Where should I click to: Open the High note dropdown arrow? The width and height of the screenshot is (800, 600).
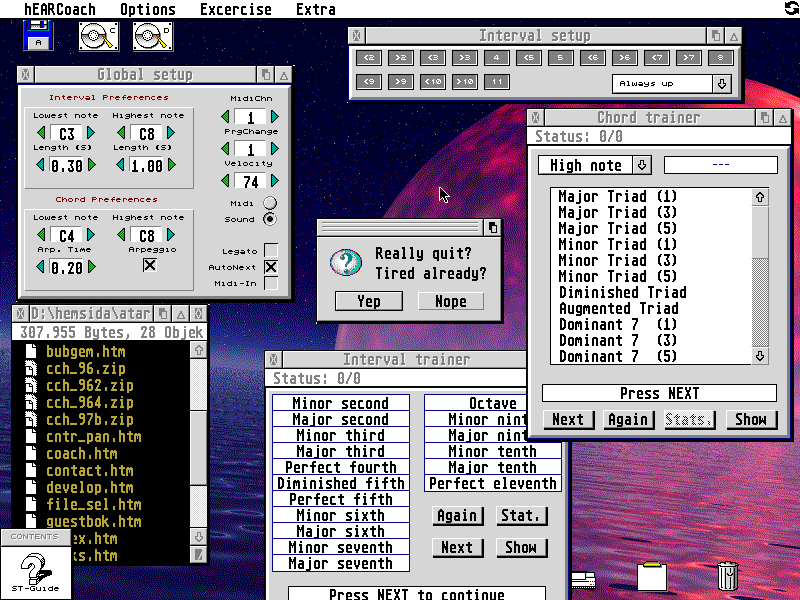642,165
